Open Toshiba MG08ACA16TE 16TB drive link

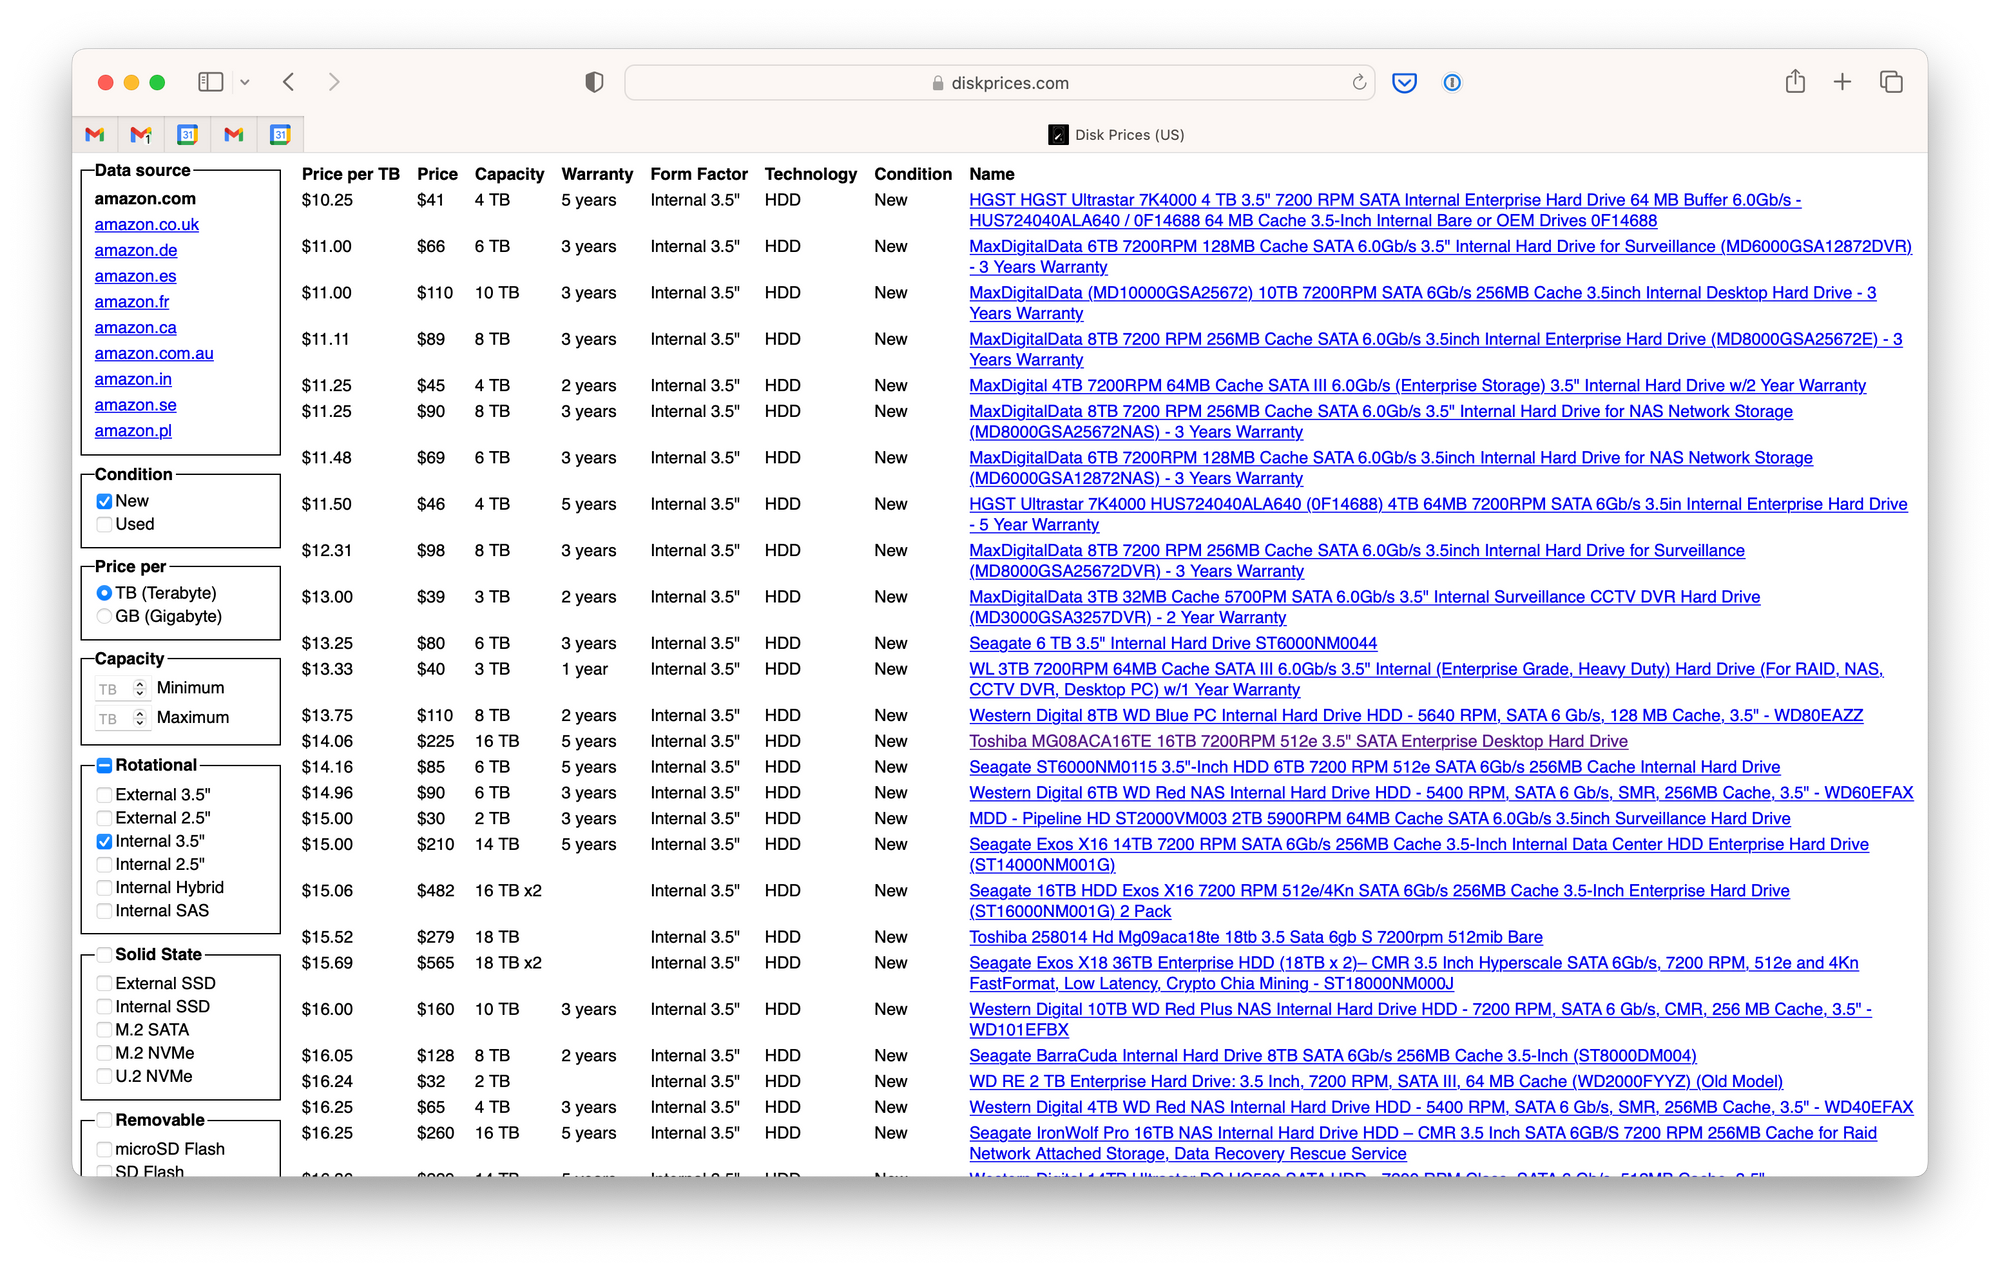(x=1298, y=741)
